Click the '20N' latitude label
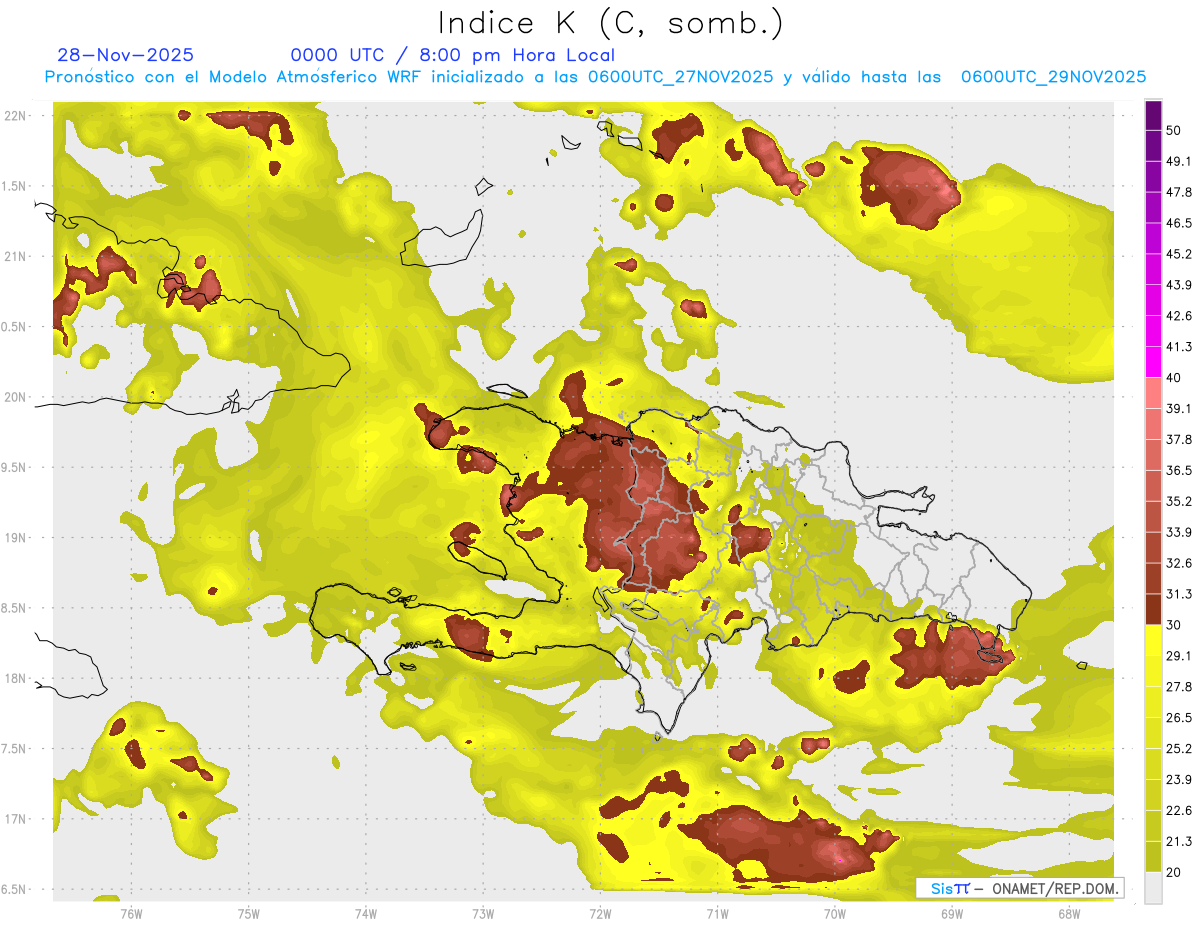Image resolution: width=1200 pixels, height=927 pixels. [x=15, y=397]
